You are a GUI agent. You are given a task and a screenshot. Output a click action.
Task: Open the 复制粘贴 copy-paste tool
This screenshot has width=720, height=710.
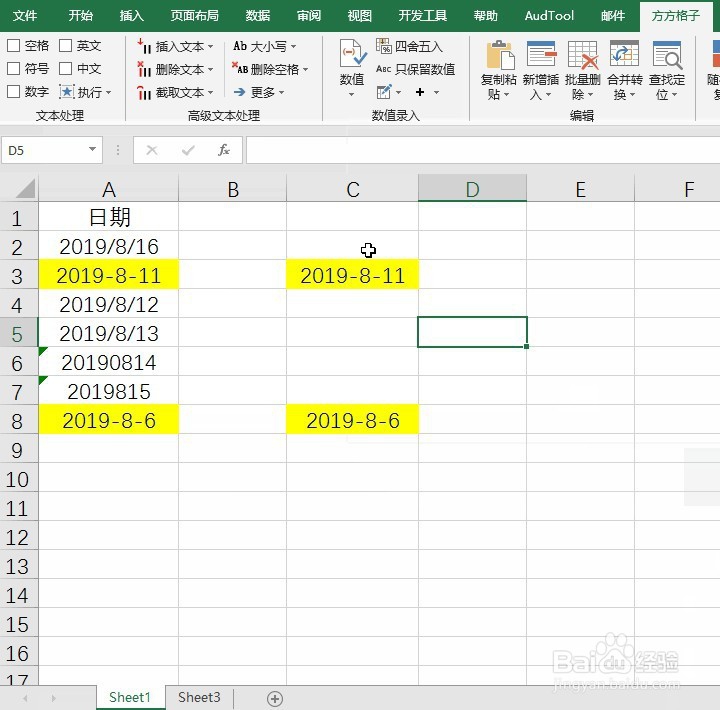tap(499, 70)
